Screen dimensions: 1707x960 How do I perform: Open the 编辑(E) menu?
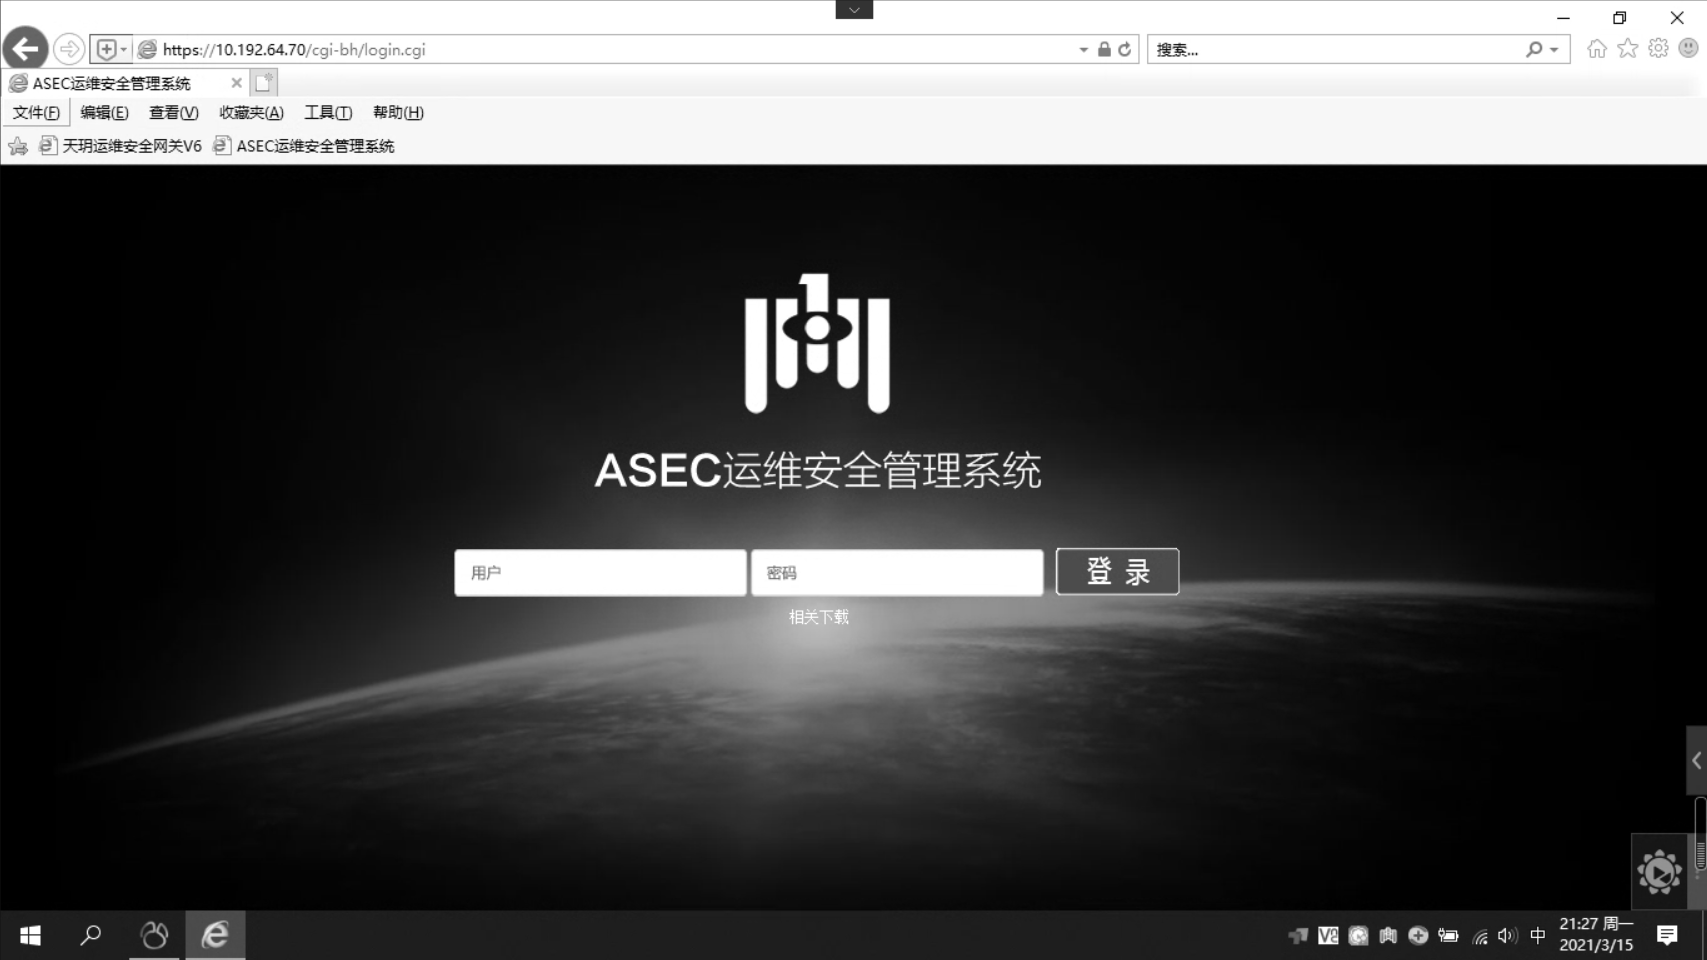coord(104,113)
